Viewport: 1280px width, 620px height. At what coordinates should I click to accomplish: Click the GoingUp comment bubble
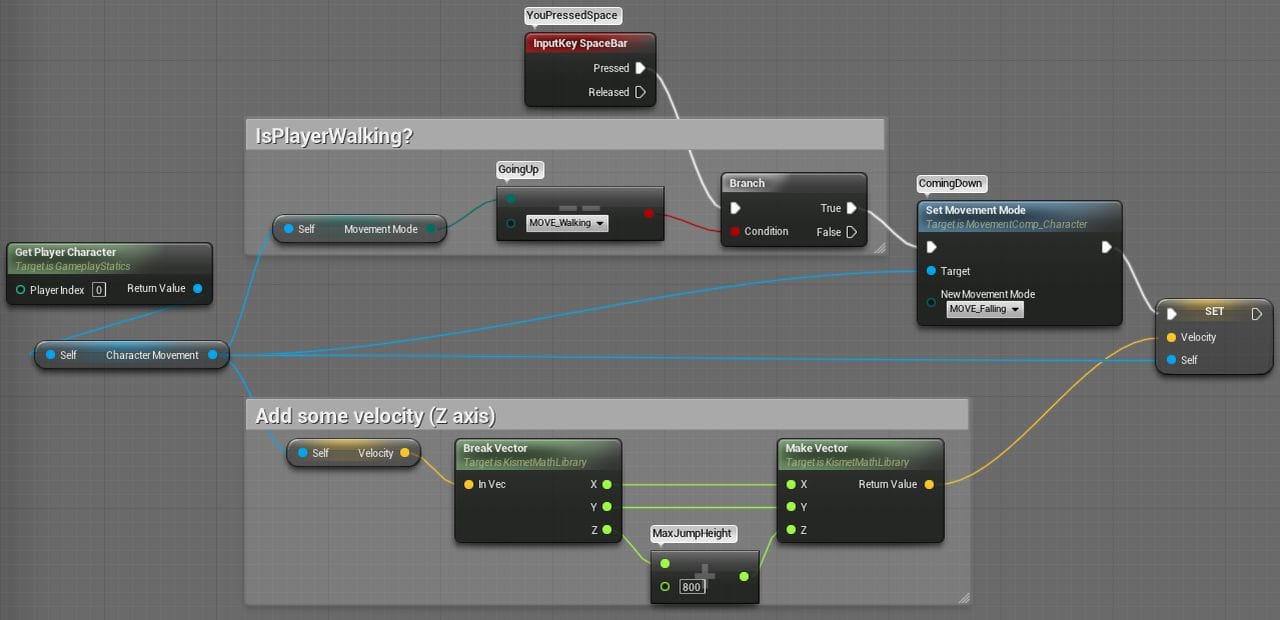(x=519, y=170)
